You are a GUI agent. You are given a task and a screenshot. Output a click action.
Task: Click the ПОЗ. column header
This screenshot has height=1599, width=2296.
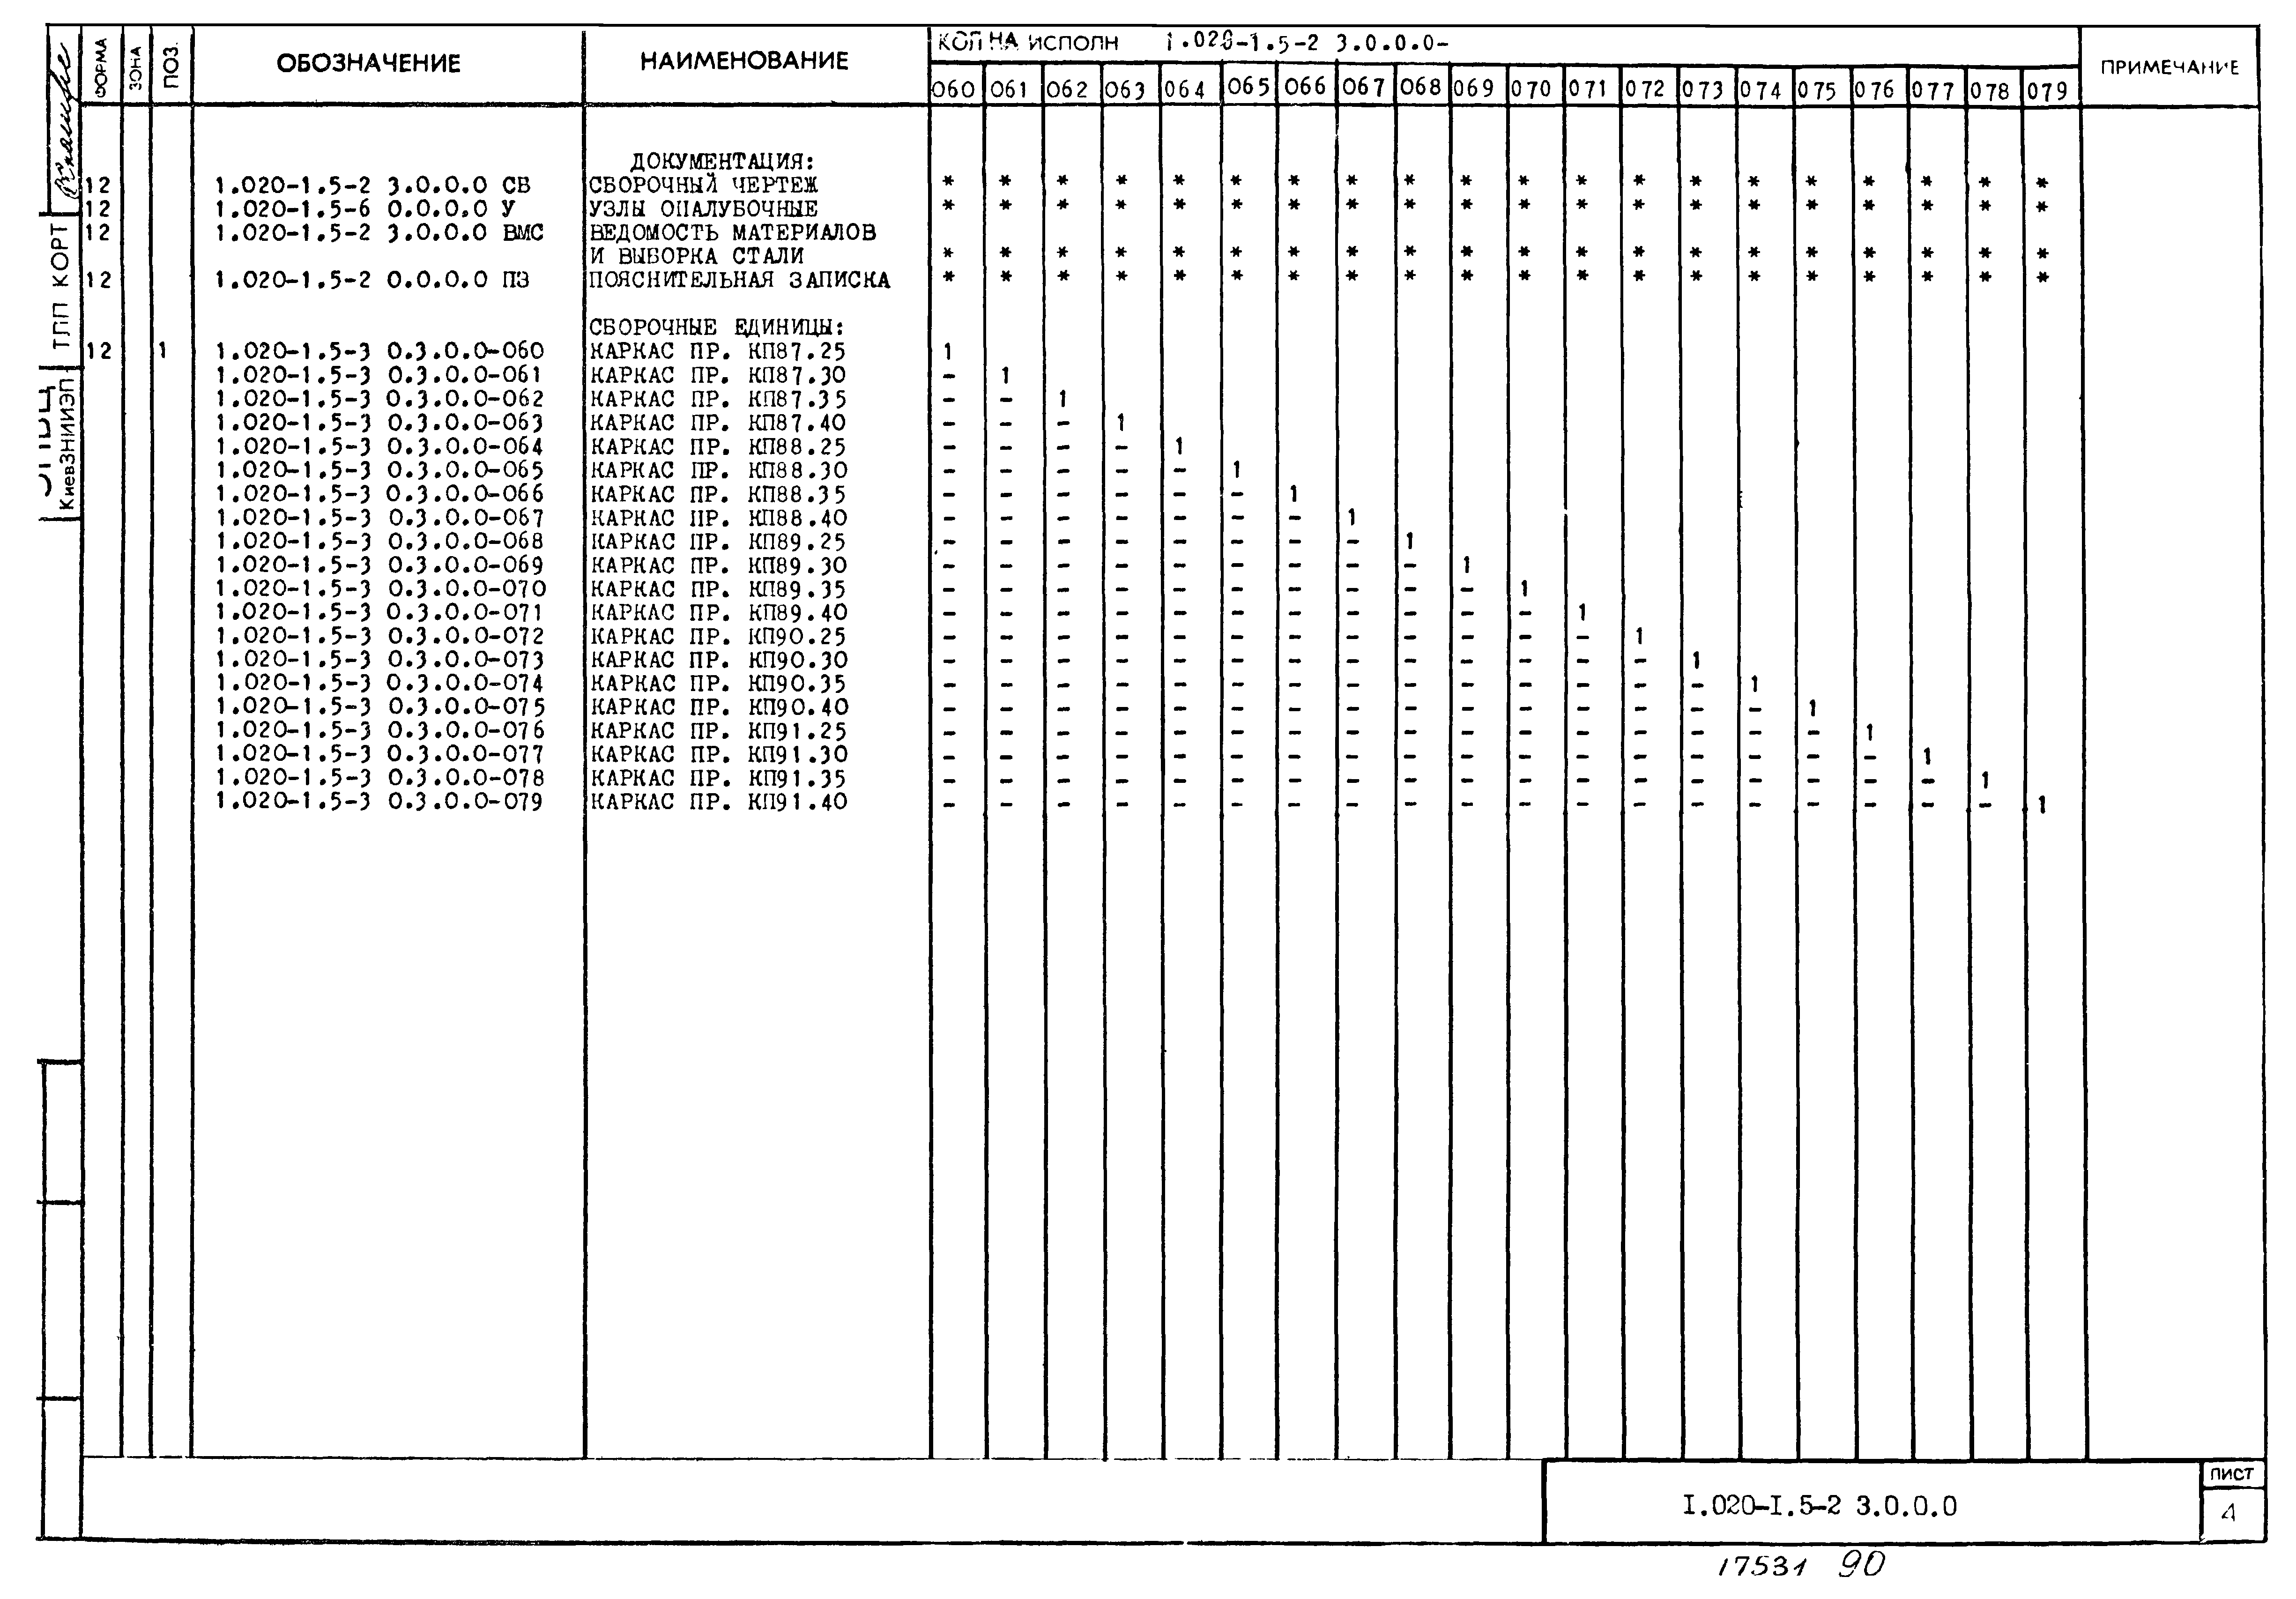(x=171, y=64)
